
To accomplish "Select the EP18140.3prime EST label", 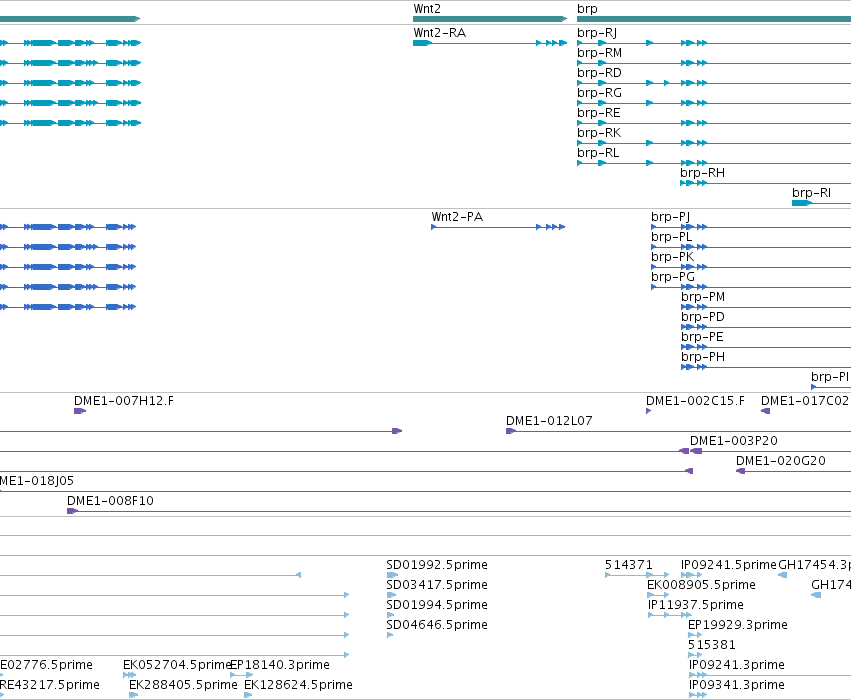I will (x=280, y=666).
